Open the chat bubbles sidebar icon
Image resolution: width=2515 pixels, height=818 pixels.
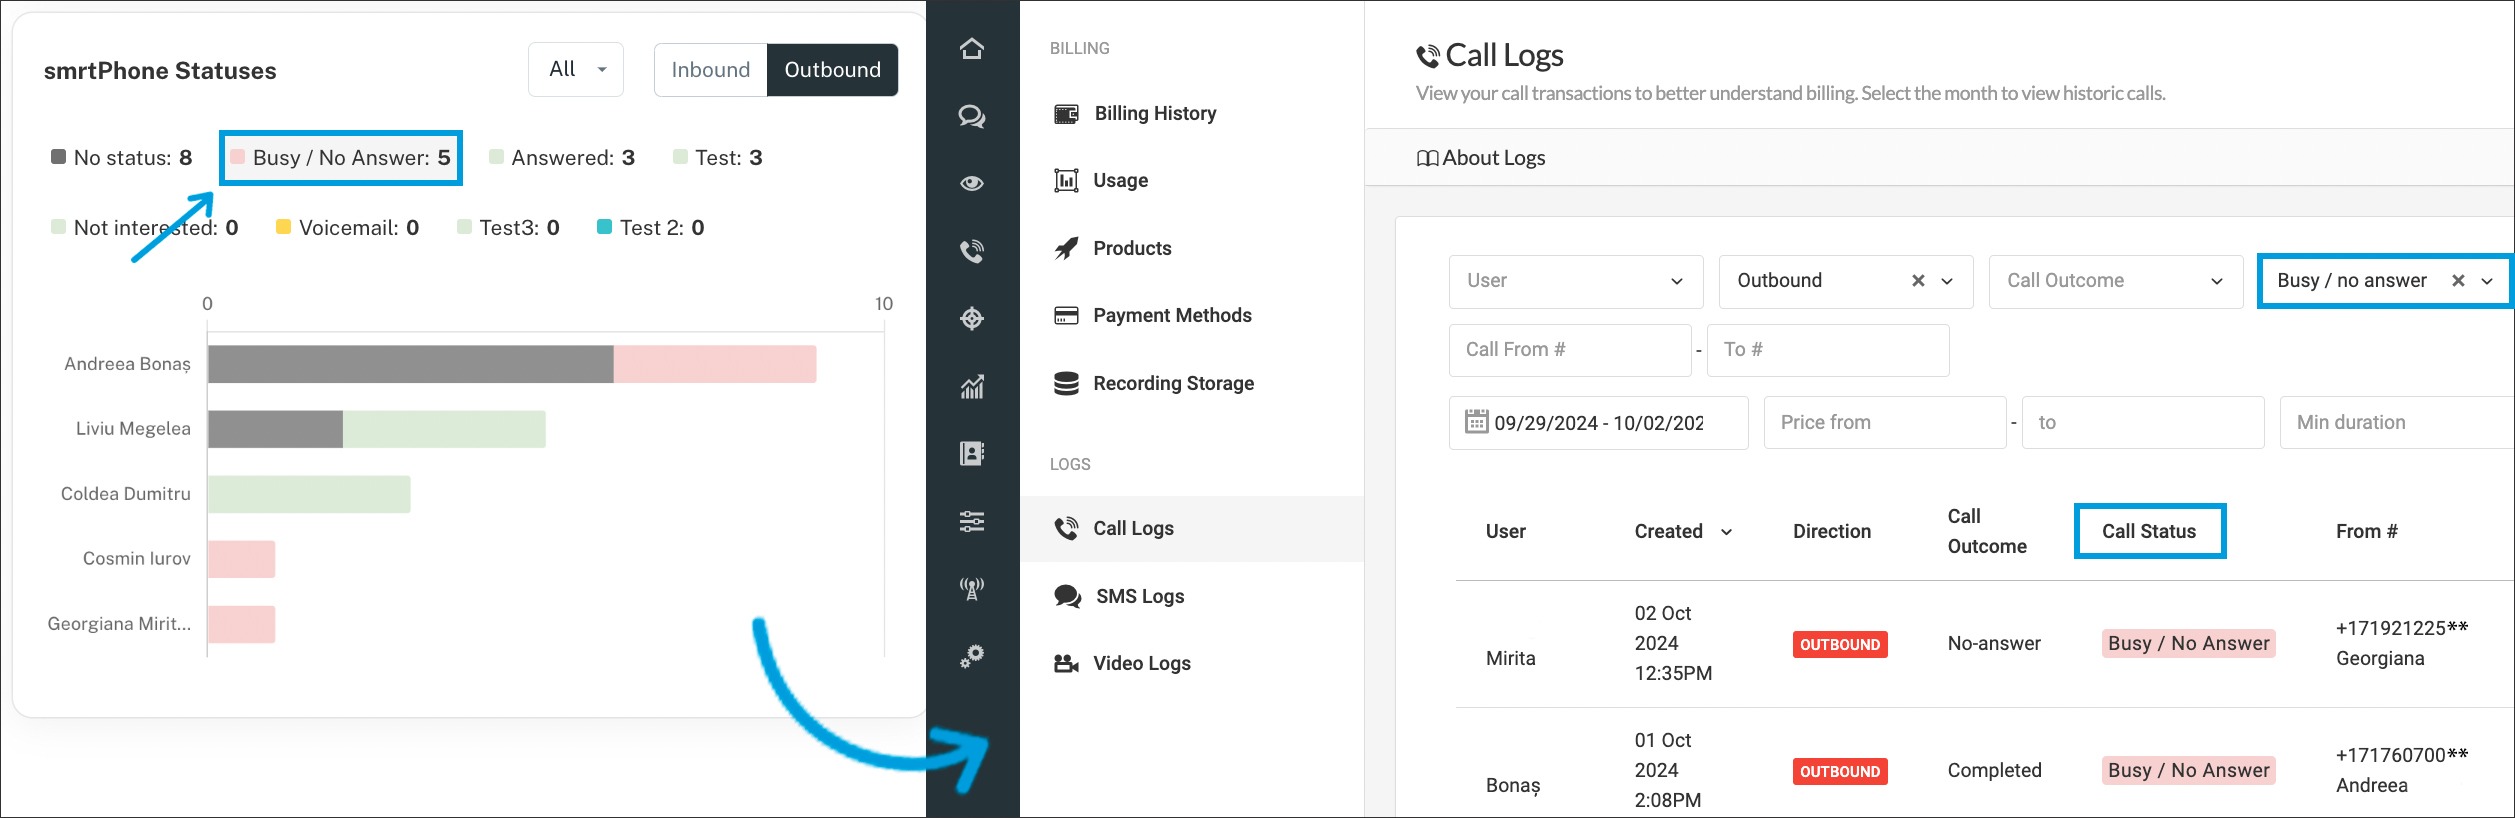(971, 117)
